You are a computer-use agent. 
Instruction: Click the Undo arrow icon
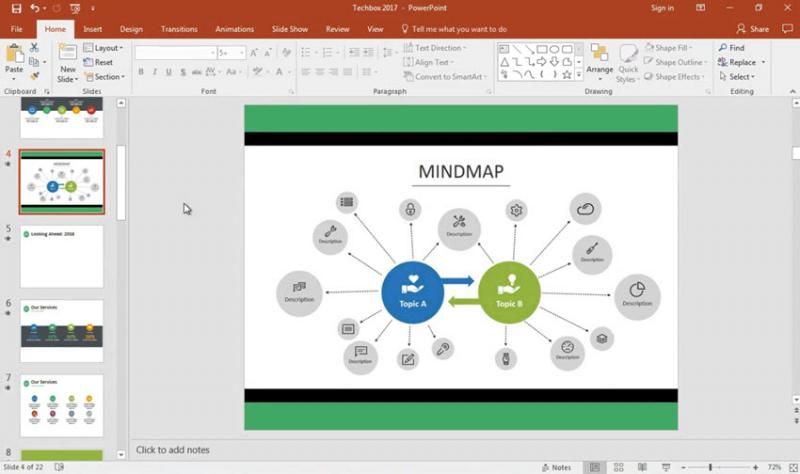click(x=34, y=8)
